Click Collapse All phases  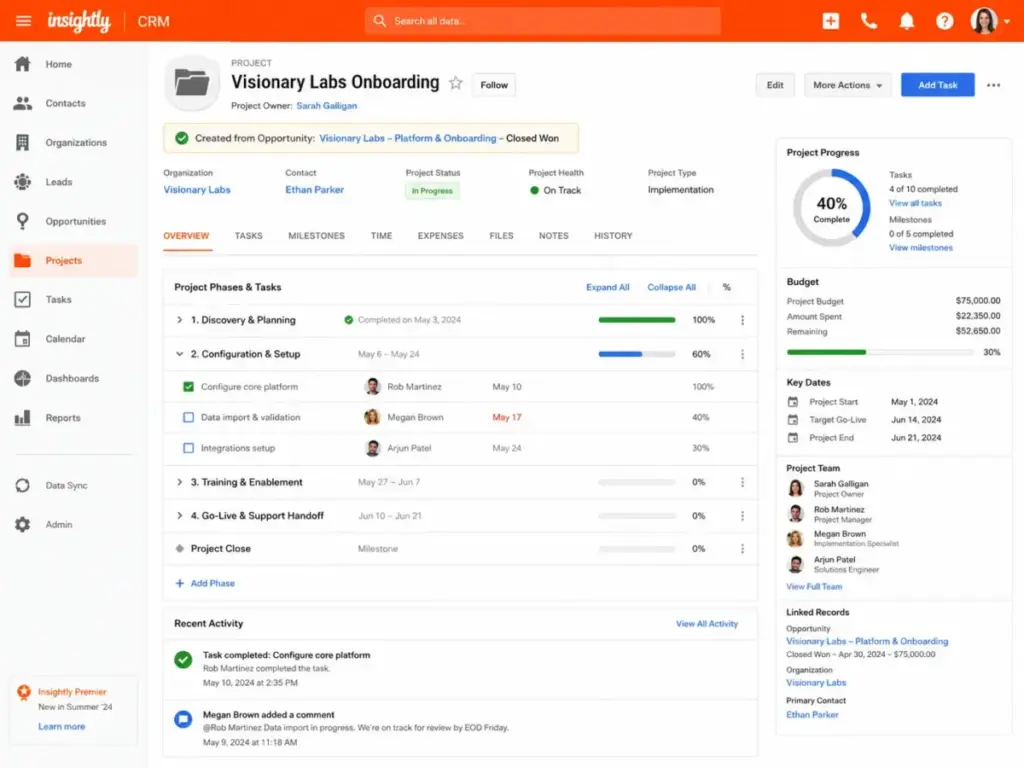pos(671,287)
